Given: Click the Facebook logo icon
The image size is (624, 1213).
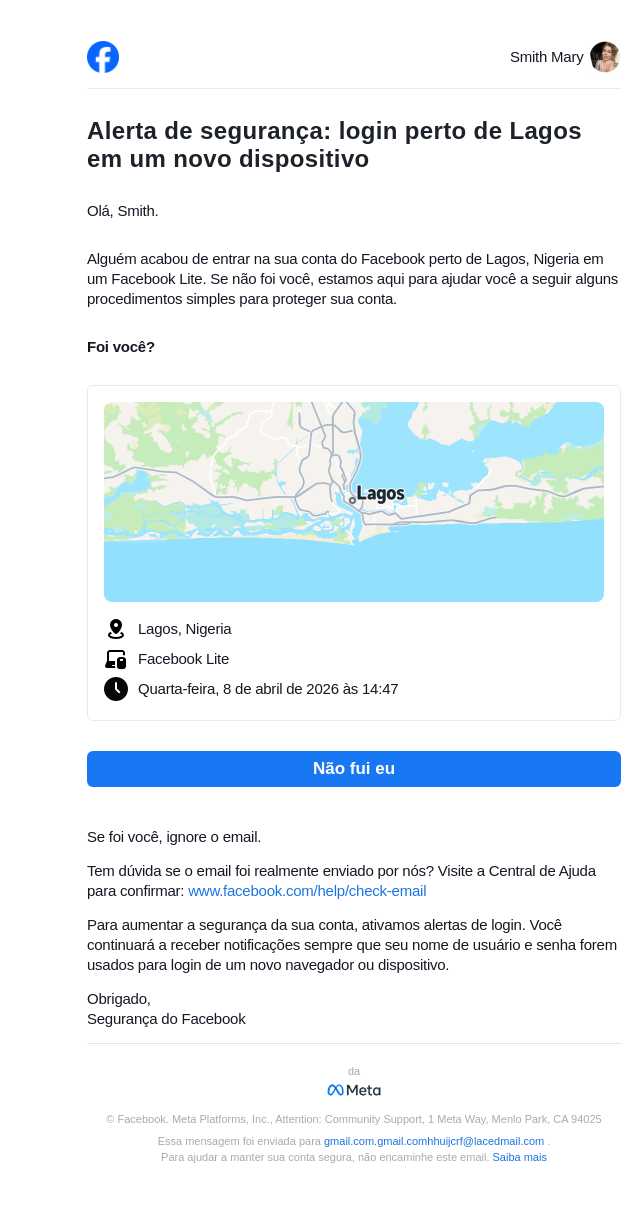Looking at the screenshot, I should (103, 57).
